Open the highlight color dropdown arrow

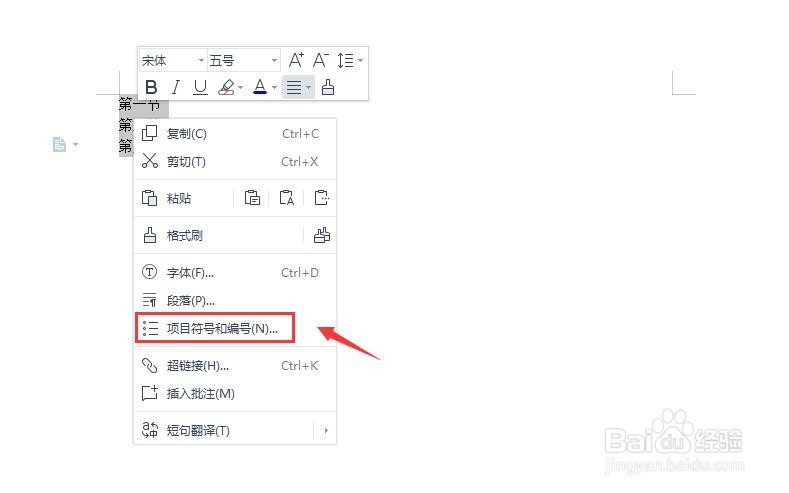coord(241,88)
